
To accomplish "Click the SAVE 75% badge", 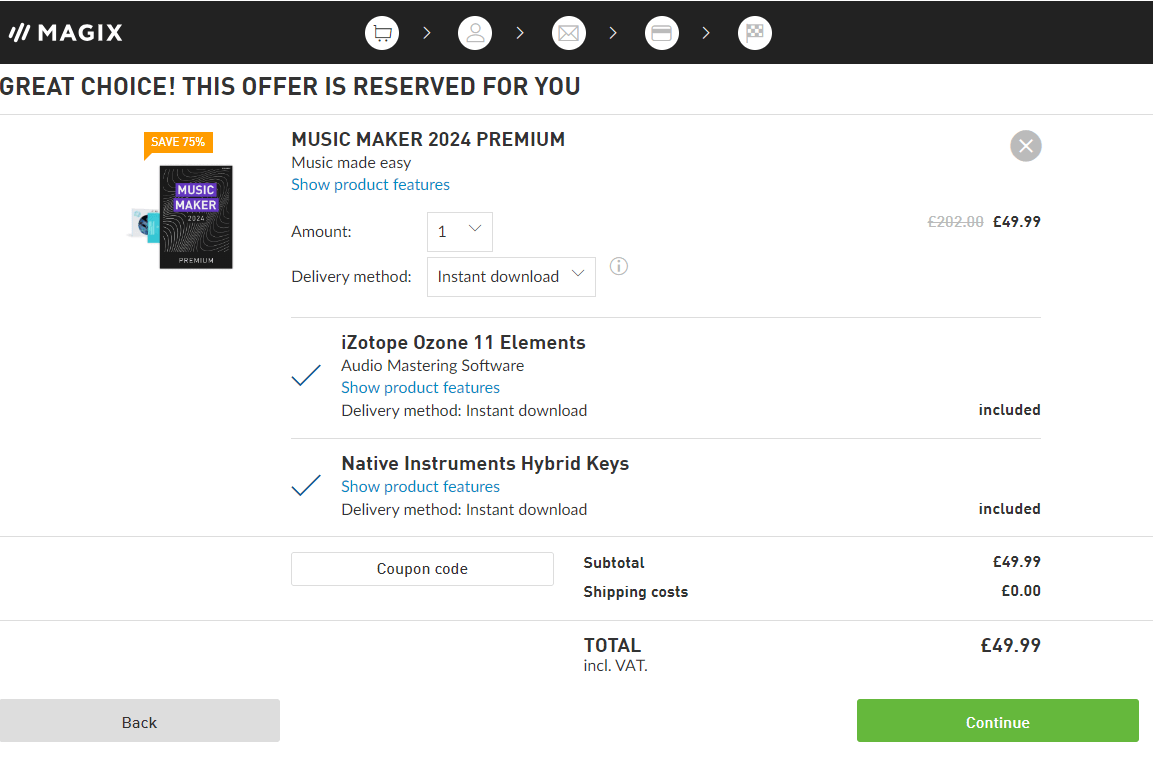I will [178, 143].
